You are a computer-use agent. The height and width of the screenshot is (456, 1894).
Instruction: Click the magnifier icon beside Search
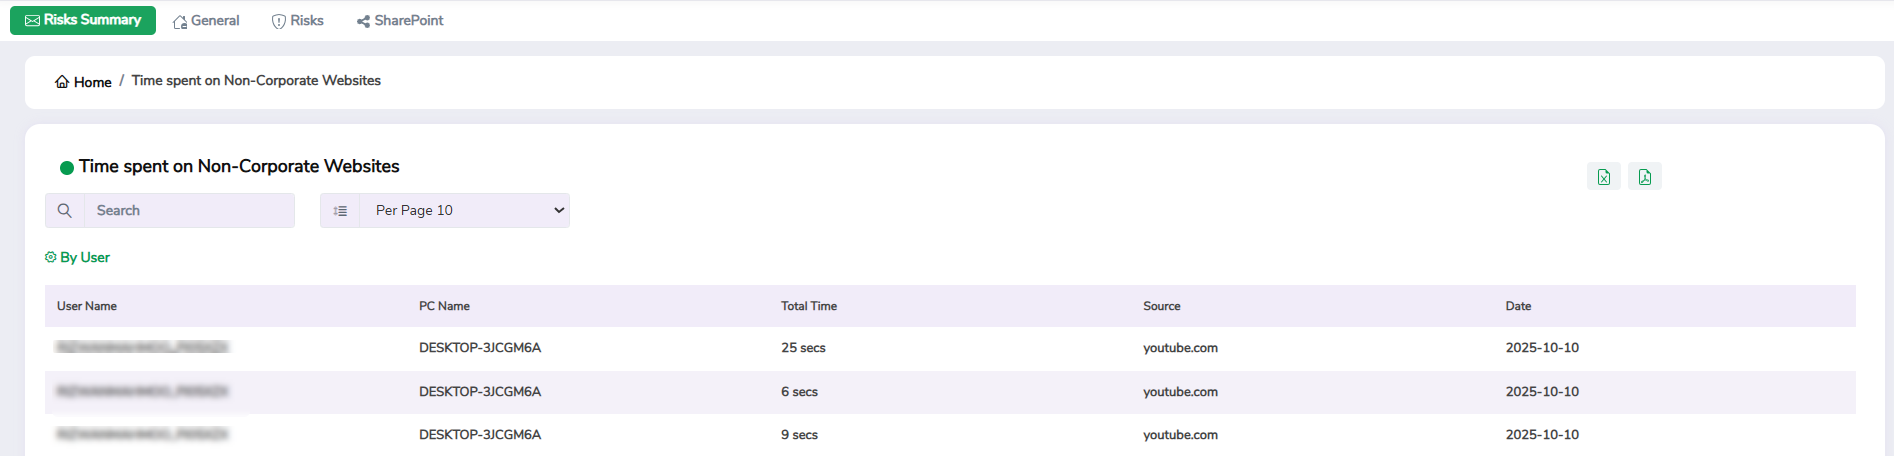pyautogui.click(x=65, y=211)
